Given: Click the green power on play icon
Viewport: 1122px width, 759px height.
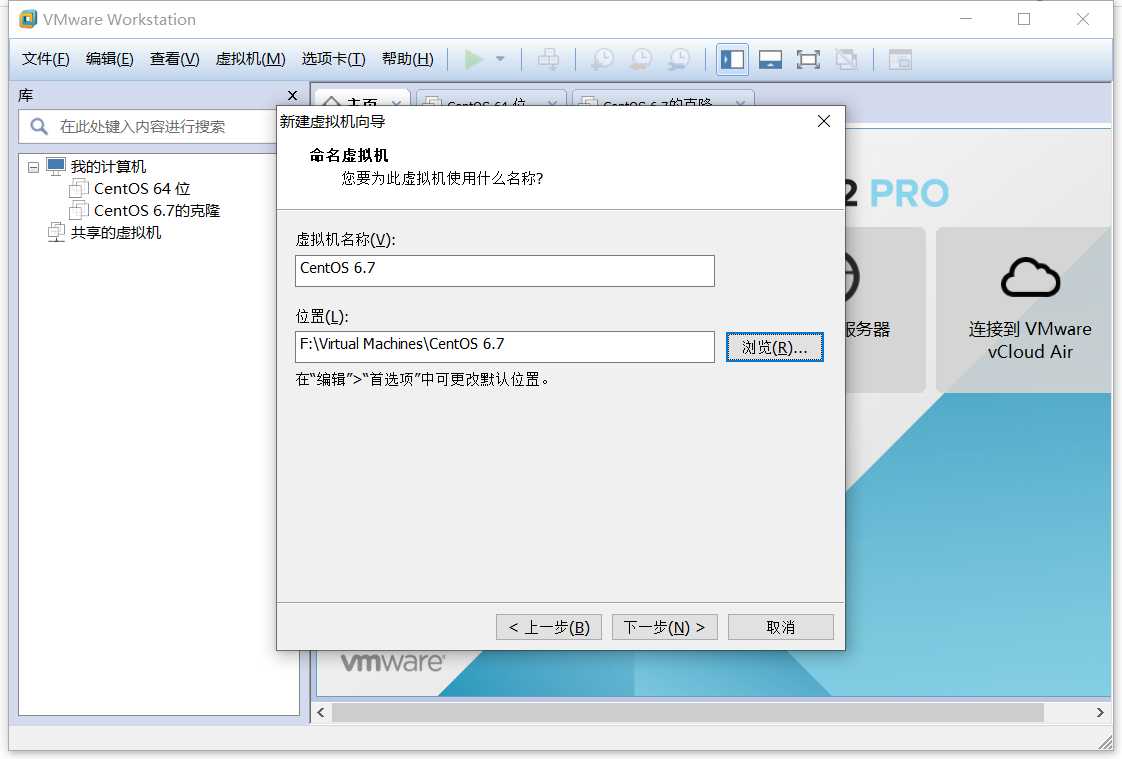Looking at the screenshot, I should 474,59.
